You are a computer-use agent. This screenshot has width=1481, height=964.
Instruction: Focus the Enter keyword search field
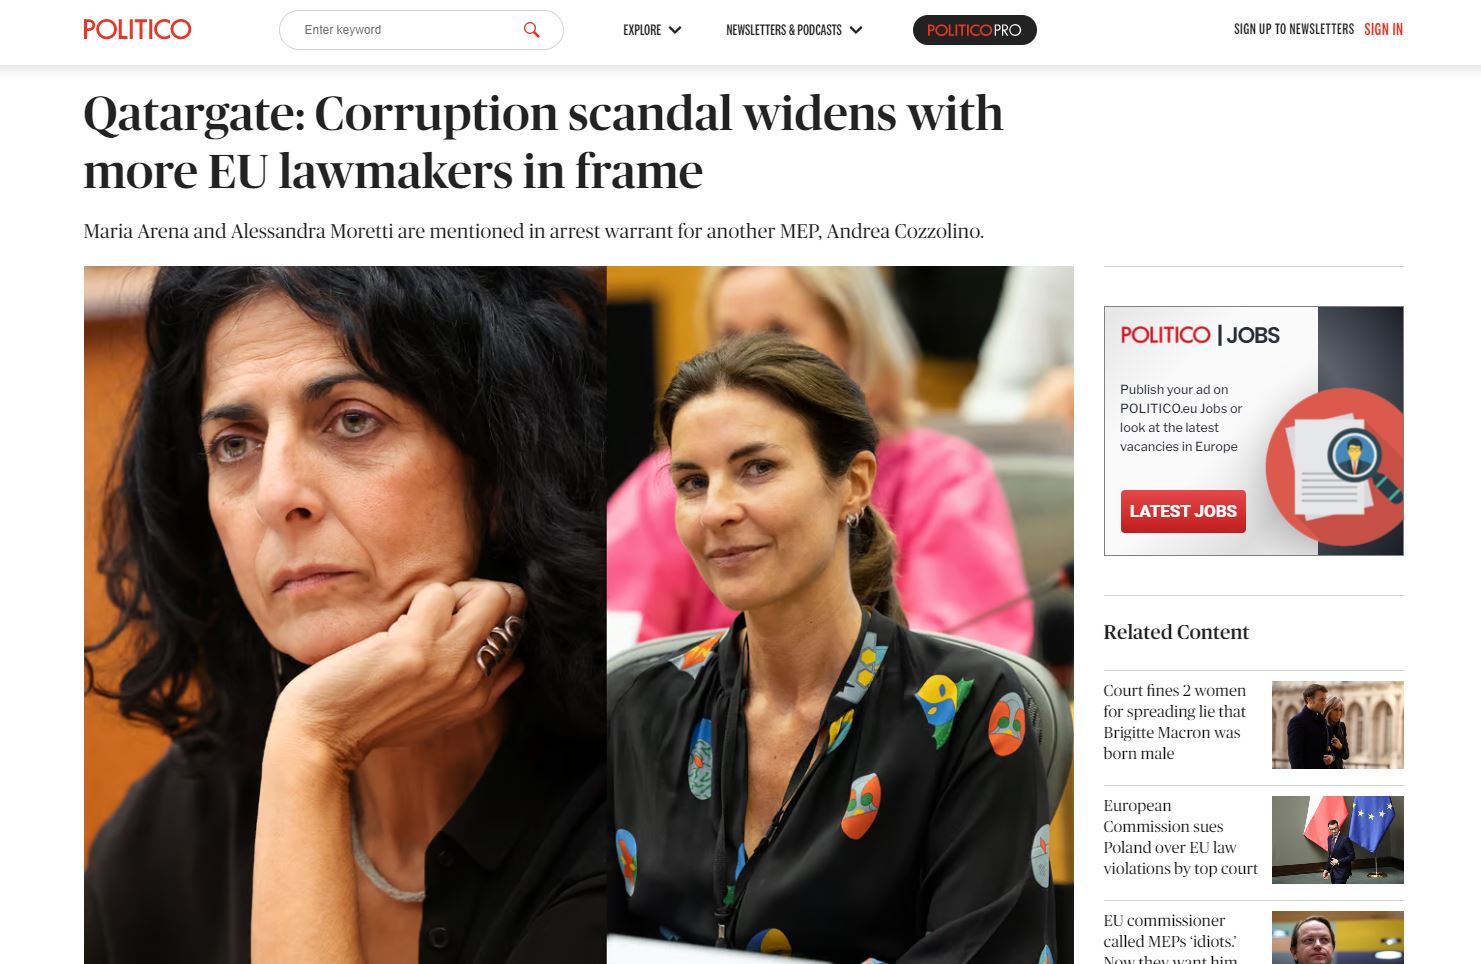pyautogui.click(x=408, y=30)
